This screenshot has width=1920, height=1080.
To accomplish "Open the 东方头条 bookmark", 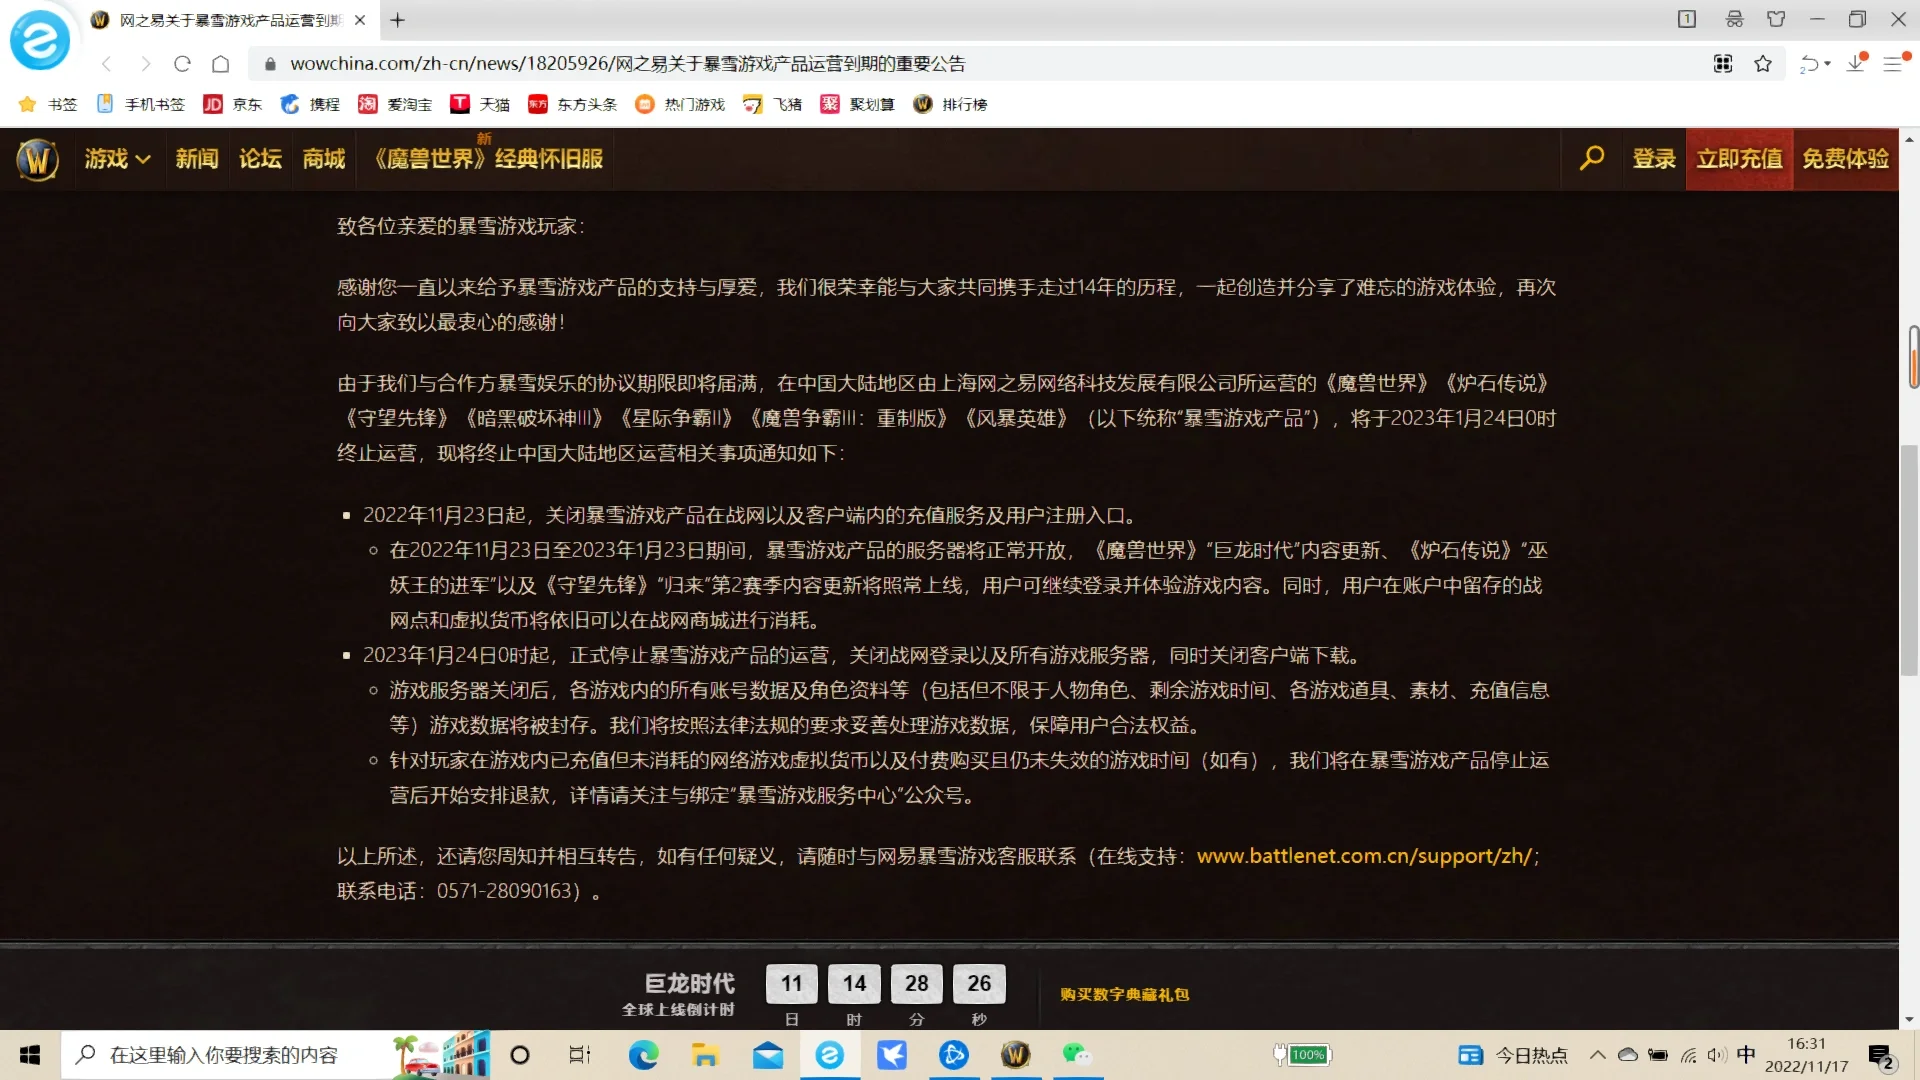I will [x=573, y=104].
